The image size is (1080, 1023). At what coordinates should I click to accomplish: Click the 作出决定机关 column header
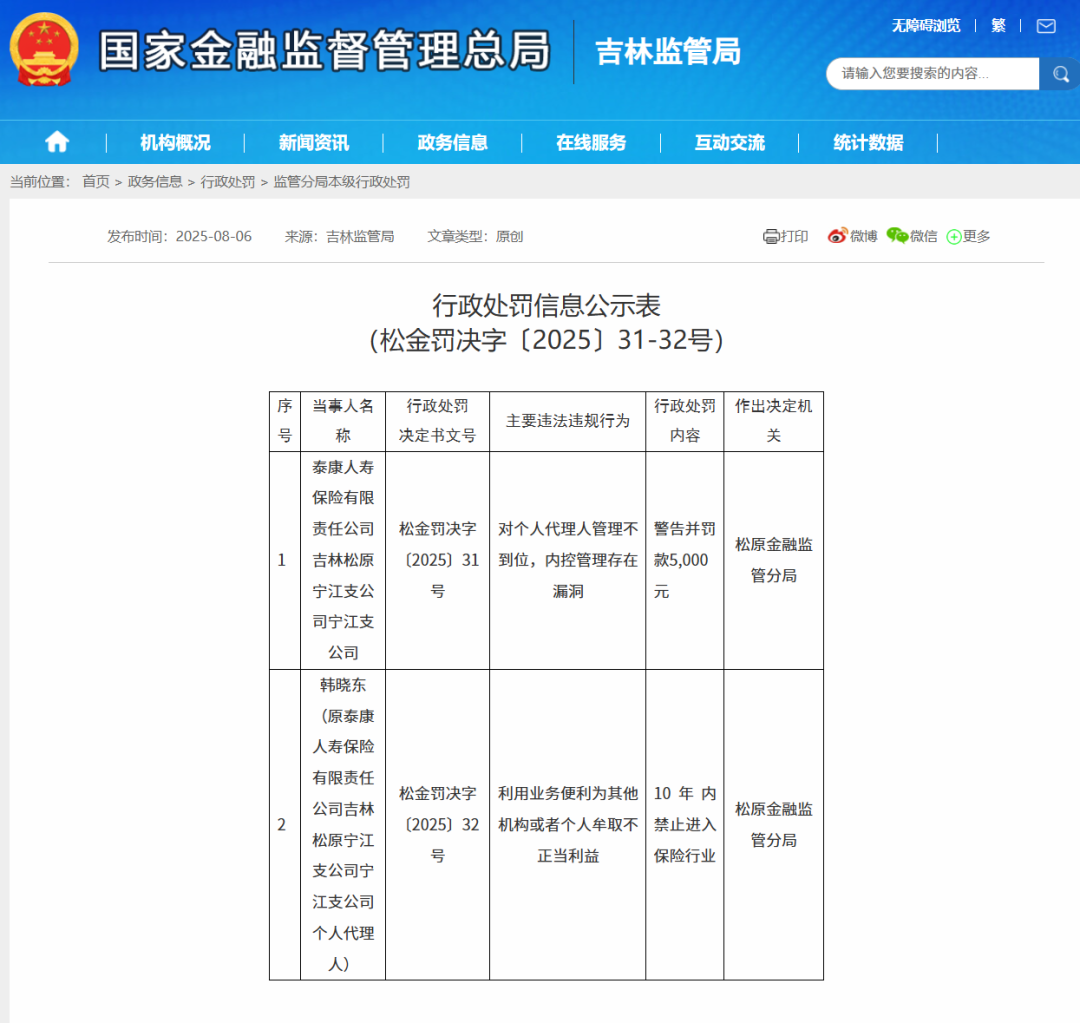pyautogui.click(x=773, y=421)
